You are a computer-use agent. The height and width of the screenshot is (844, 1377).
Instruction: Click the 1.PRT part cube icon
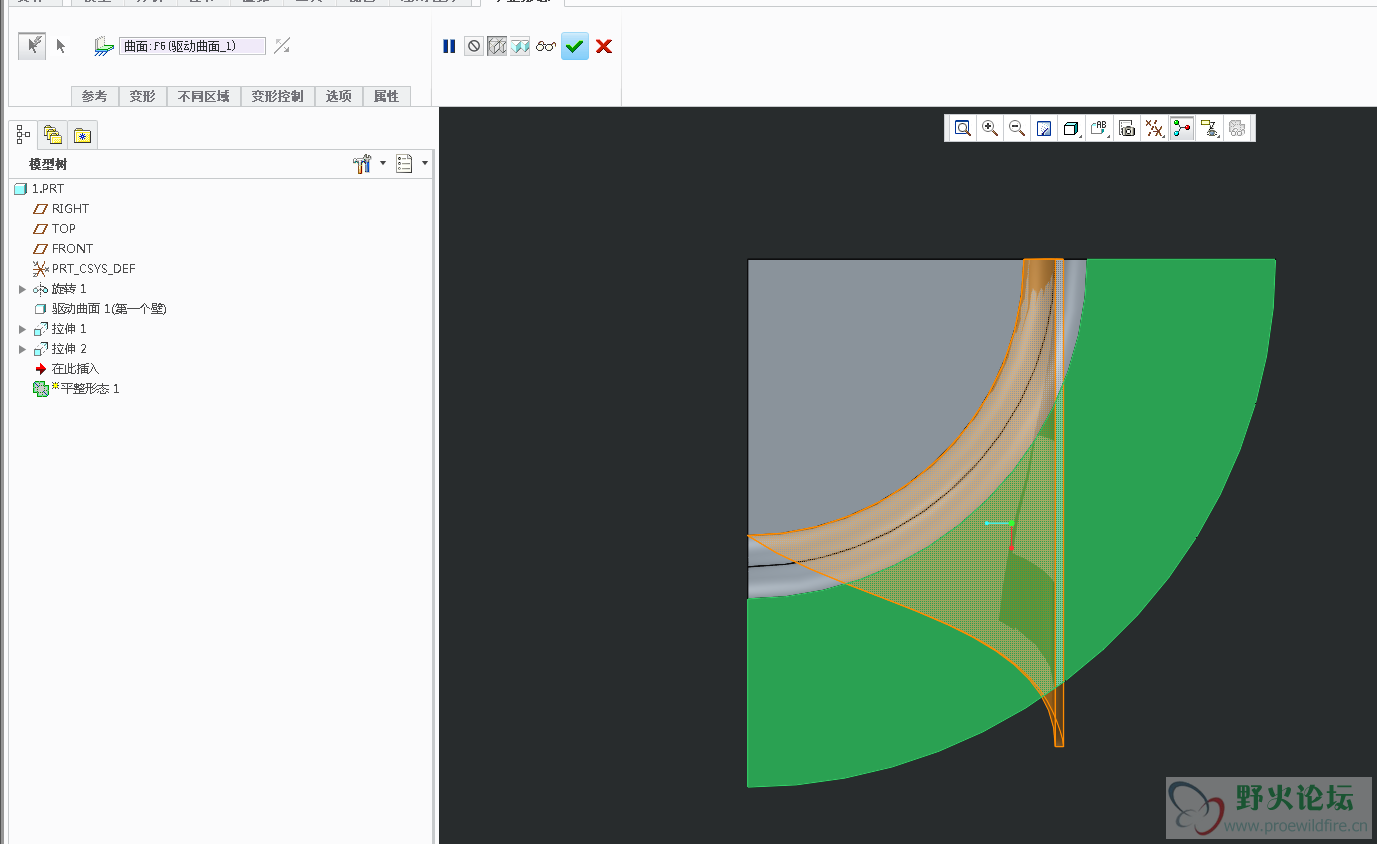pos(20,189)
